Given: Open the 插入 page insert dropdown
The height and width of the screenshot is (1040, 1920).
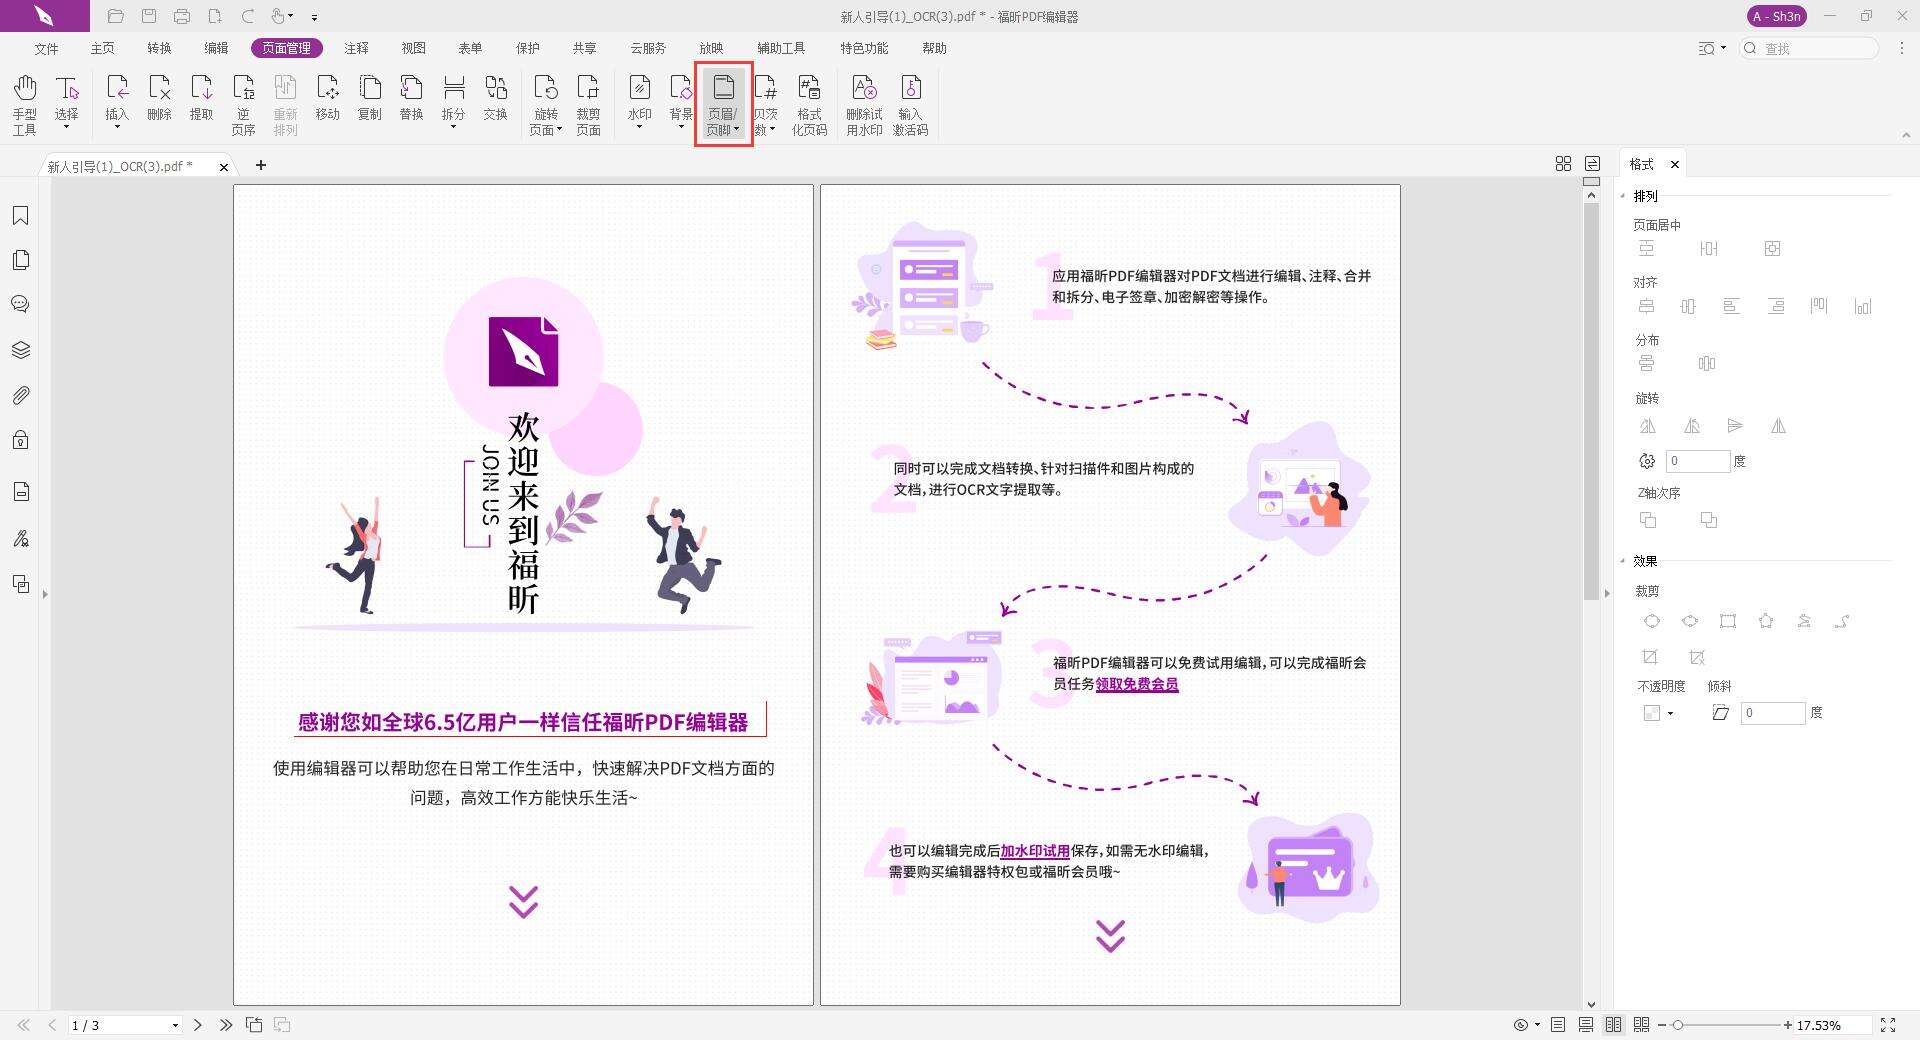Looking at the screenshot, I should [116, 103].
